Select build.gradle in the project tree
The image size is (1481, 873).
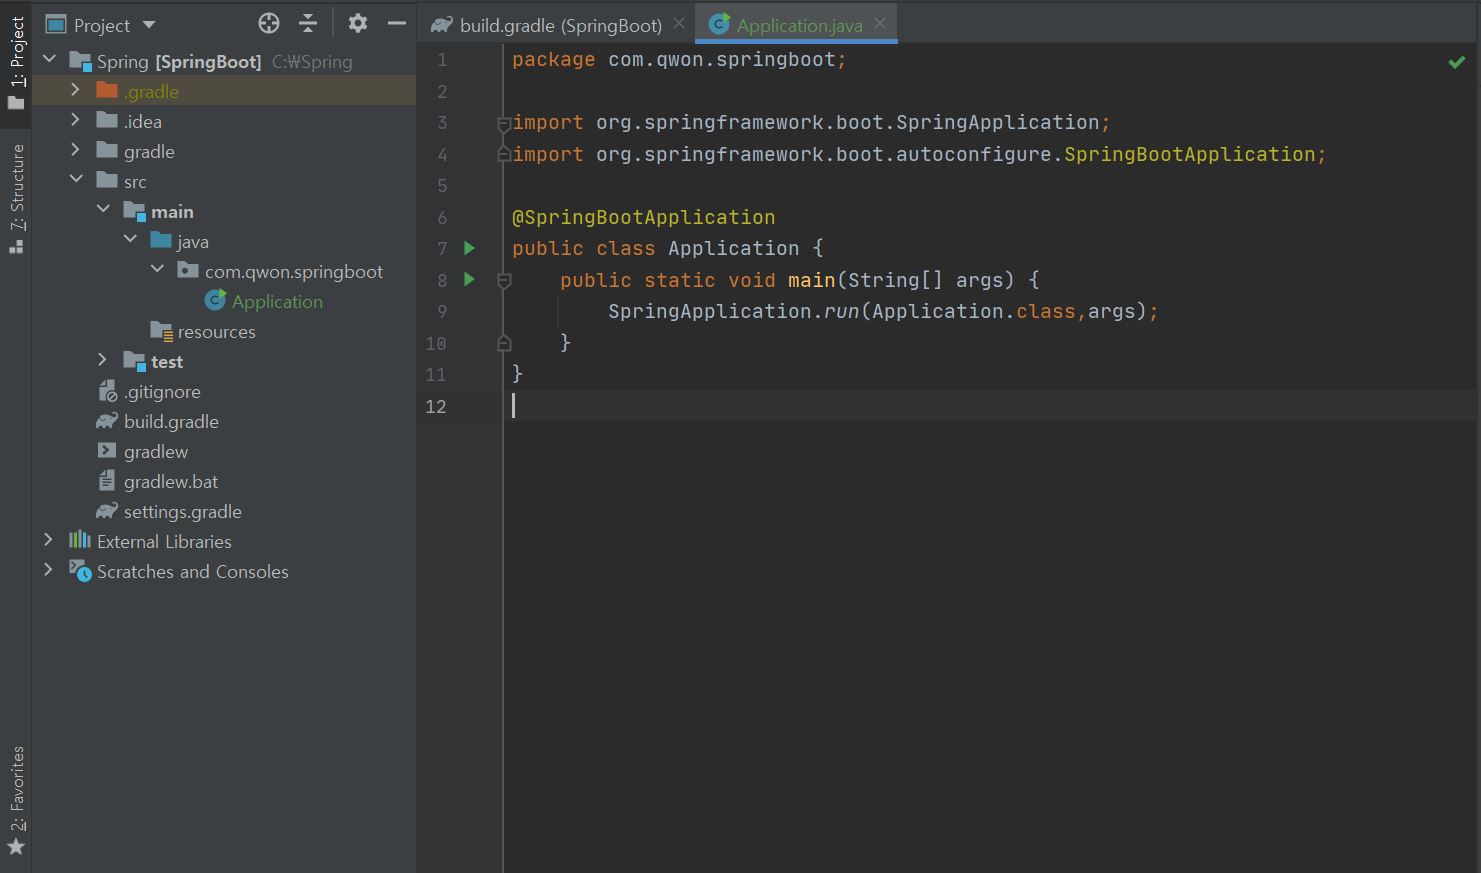click(171, 421)
